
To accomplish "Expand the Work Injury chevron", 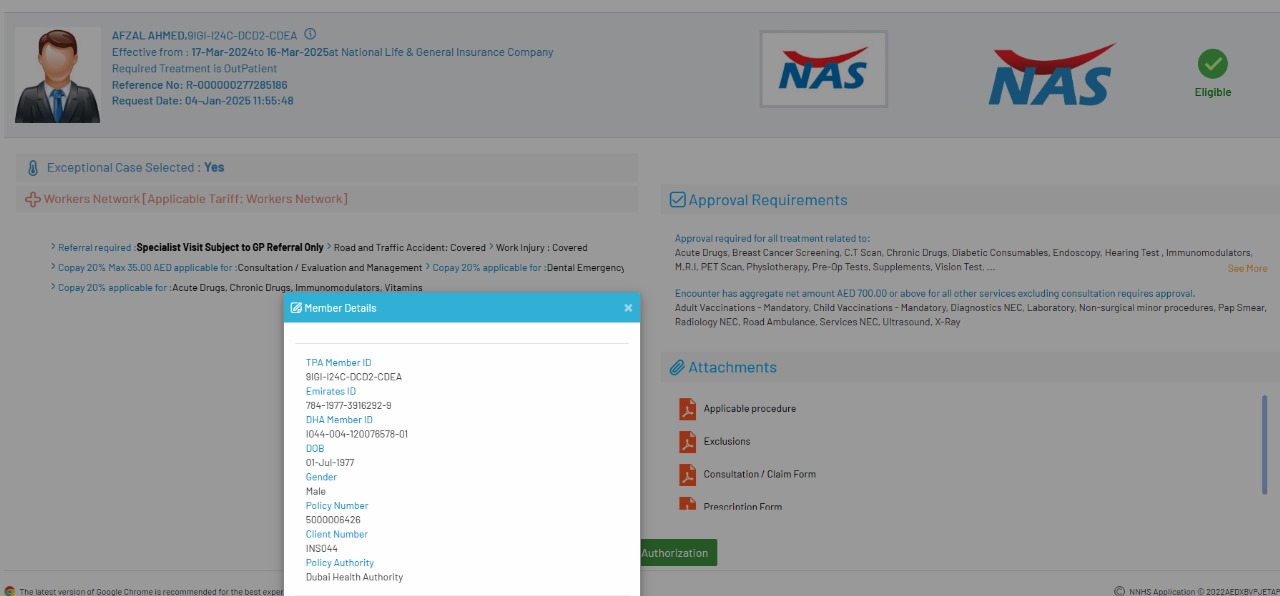I will [x=491, y=247].
